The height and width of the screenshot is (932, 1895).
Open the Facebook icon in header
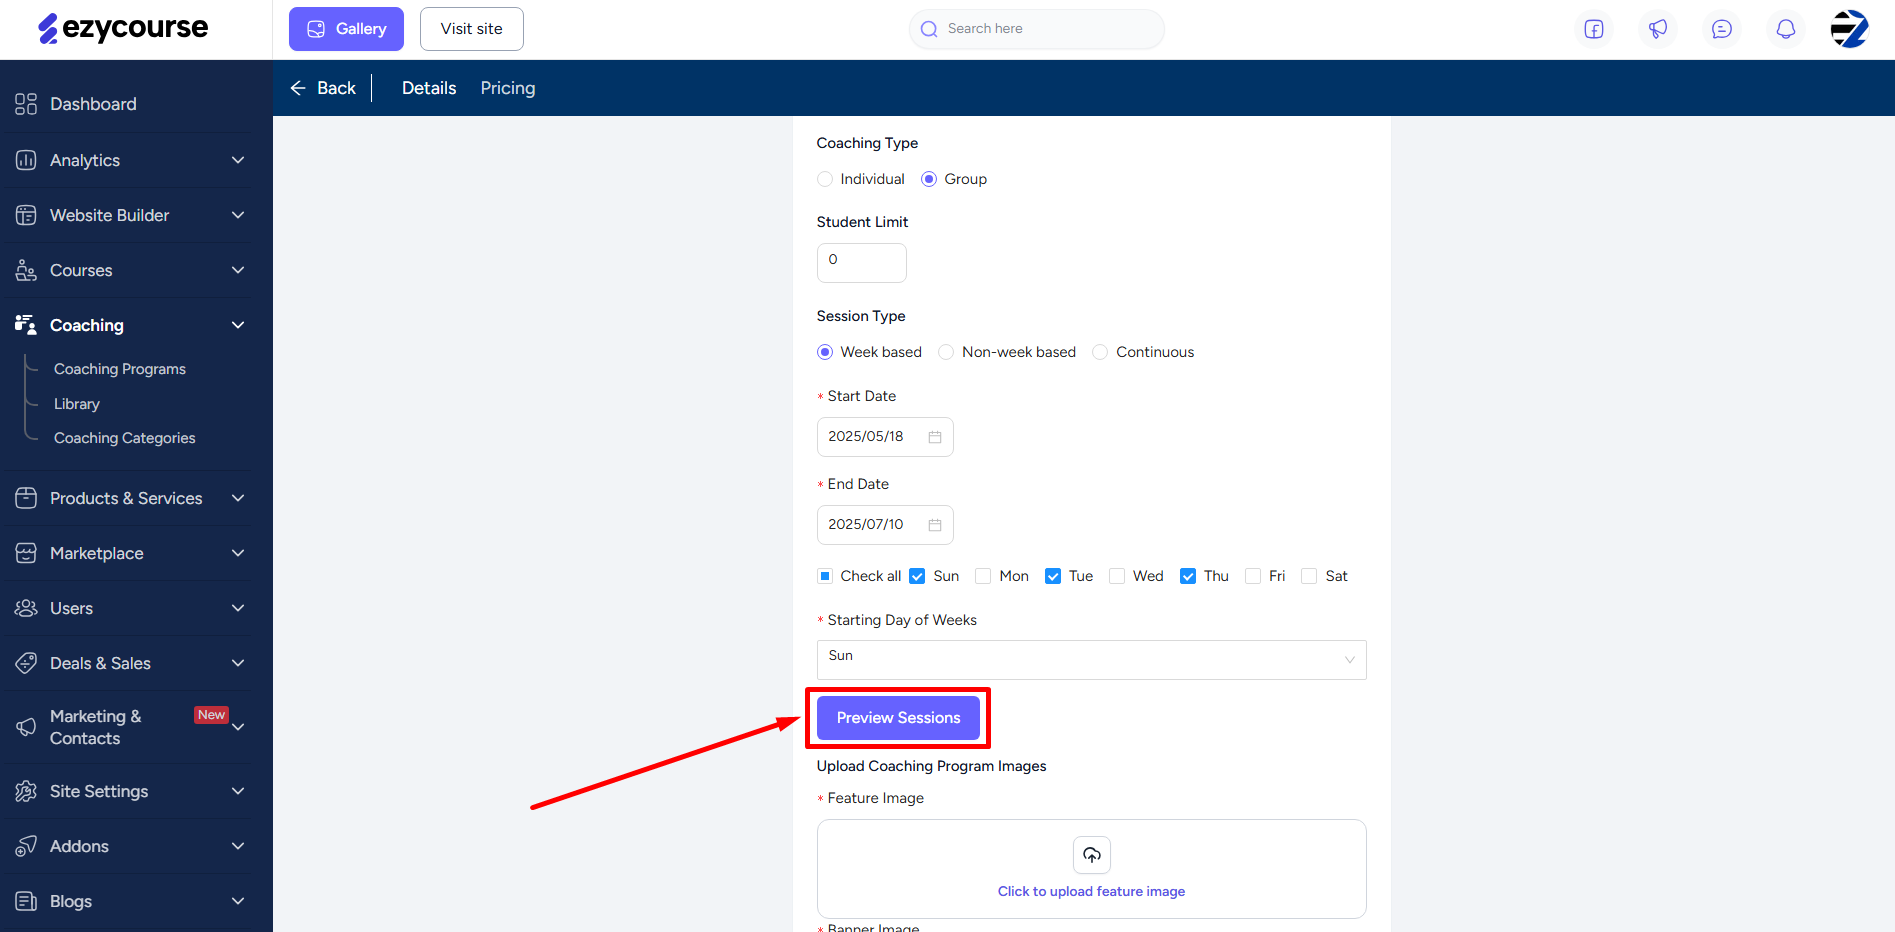1594,29
